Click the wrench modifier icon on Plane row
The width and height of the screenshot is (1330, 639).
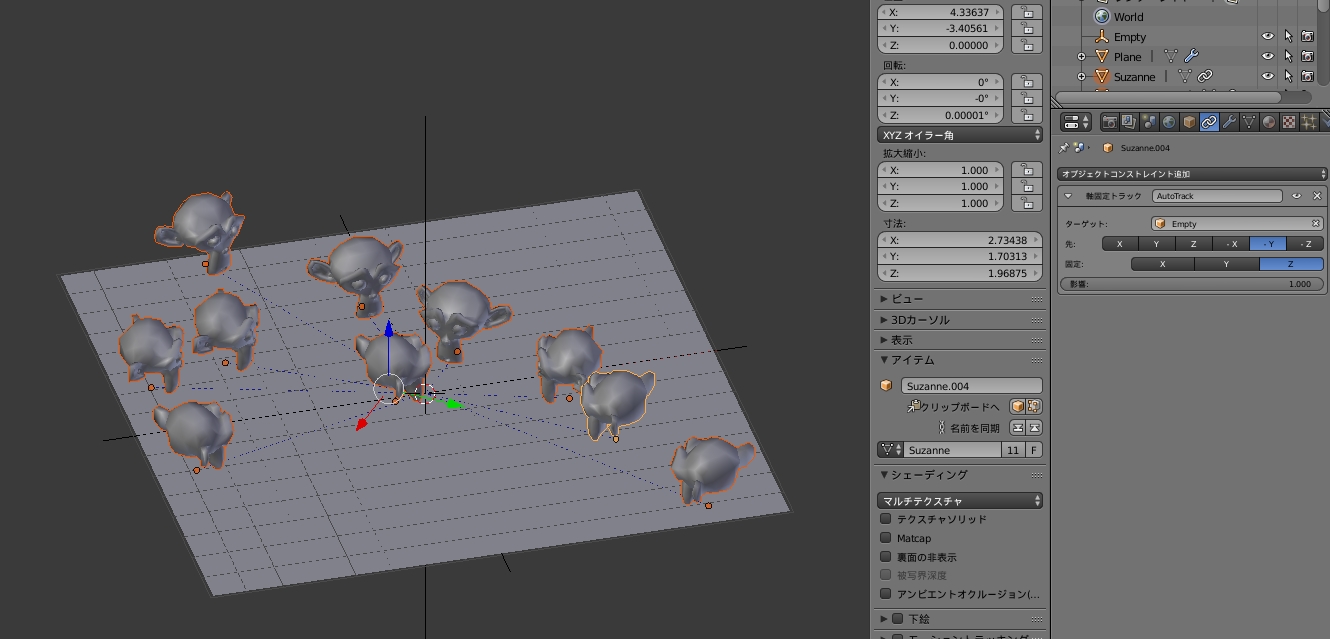(x=1190, y=57)
